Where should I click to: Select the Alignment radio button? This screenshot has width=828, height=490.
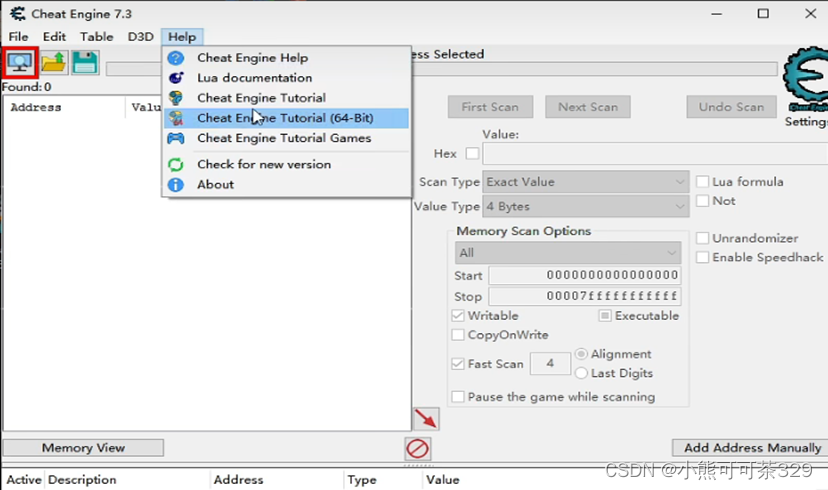tap(581, 354)
